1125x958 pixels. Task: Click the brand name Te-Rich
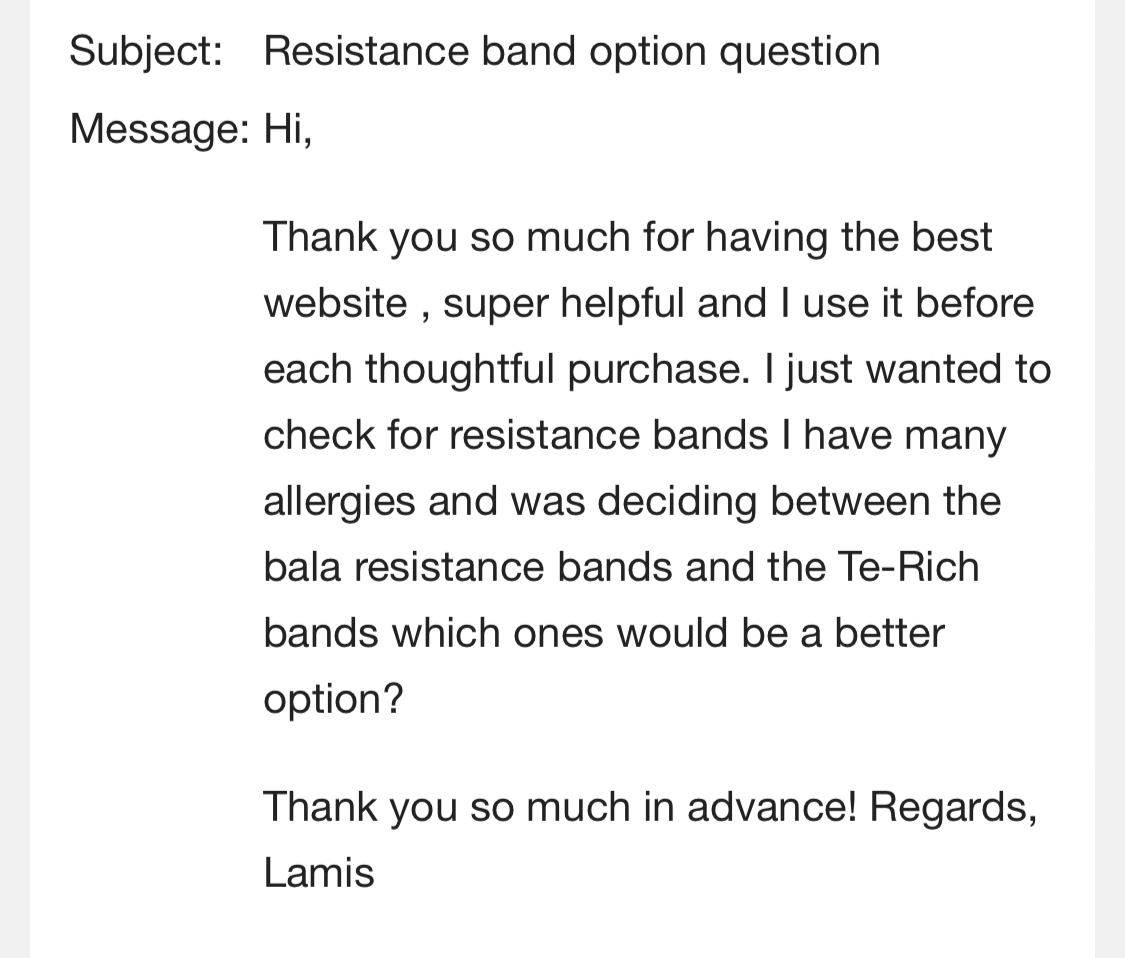(908, 567)
